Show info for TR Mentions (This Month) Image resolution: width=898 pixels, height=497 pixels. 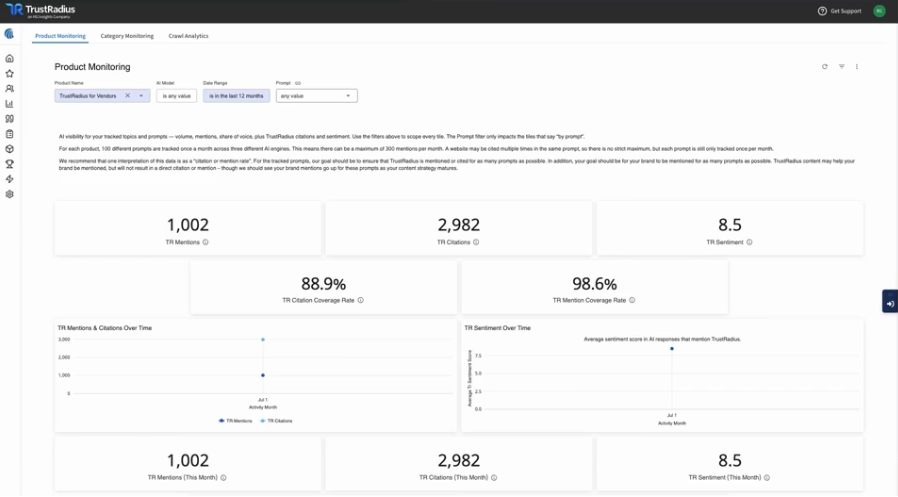click(x=223, y=478)
